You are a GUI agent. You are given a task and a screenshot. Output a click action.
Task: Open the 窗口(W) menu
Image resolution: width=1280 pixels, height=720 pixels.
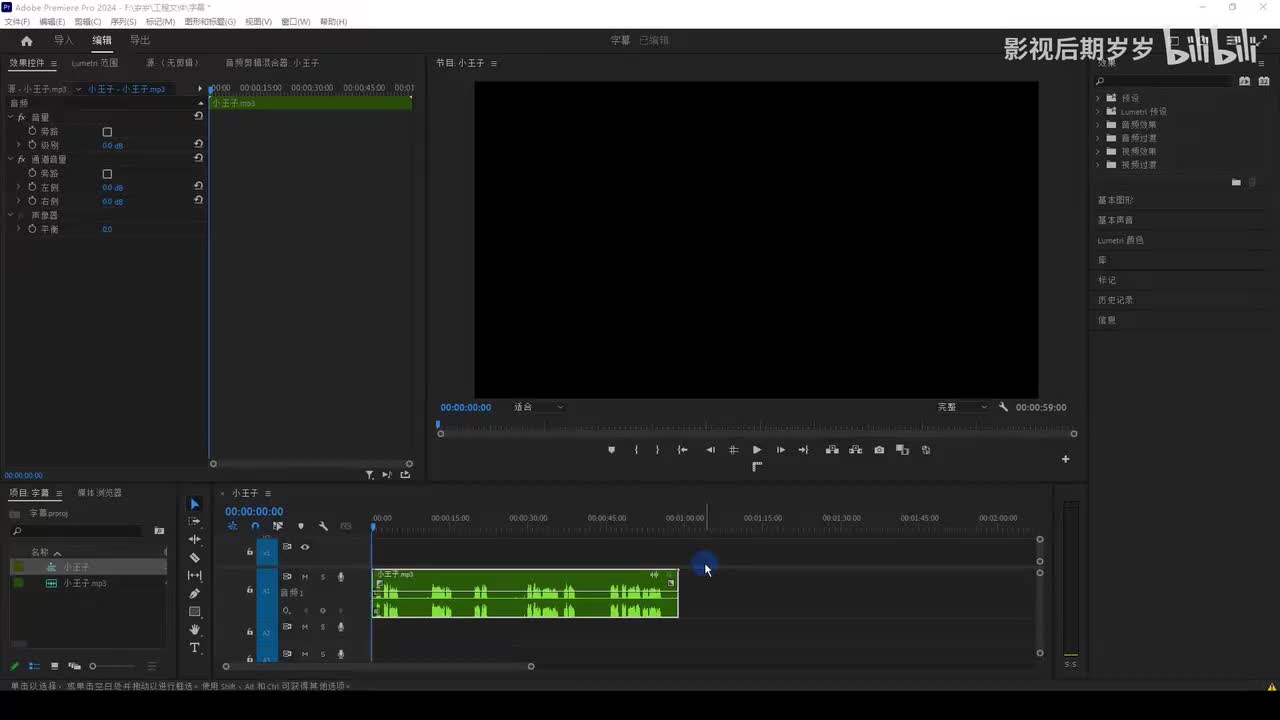(296, 22)
